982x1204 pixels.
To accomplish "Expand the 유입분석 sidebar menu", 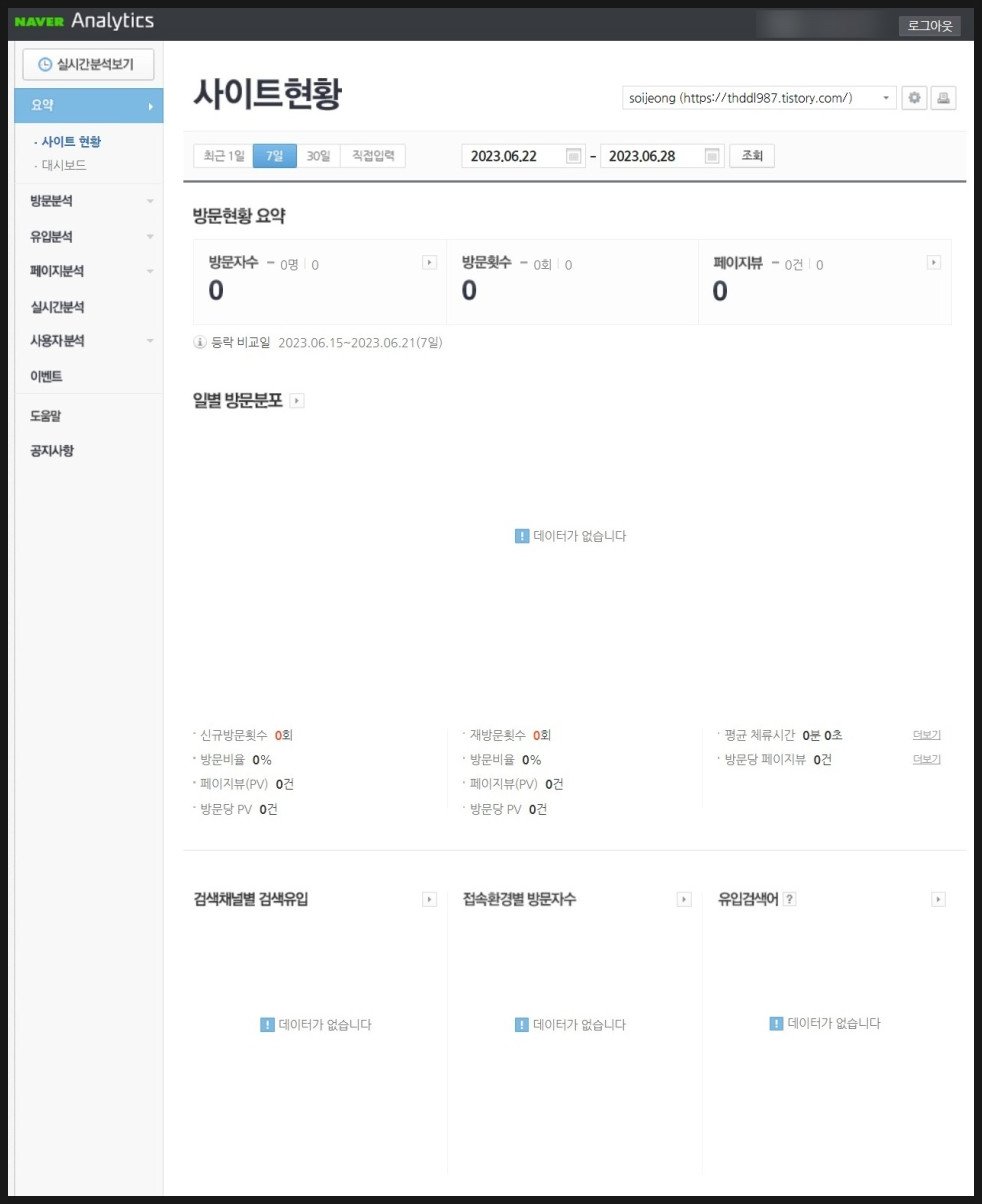I will tap(89, 237).
